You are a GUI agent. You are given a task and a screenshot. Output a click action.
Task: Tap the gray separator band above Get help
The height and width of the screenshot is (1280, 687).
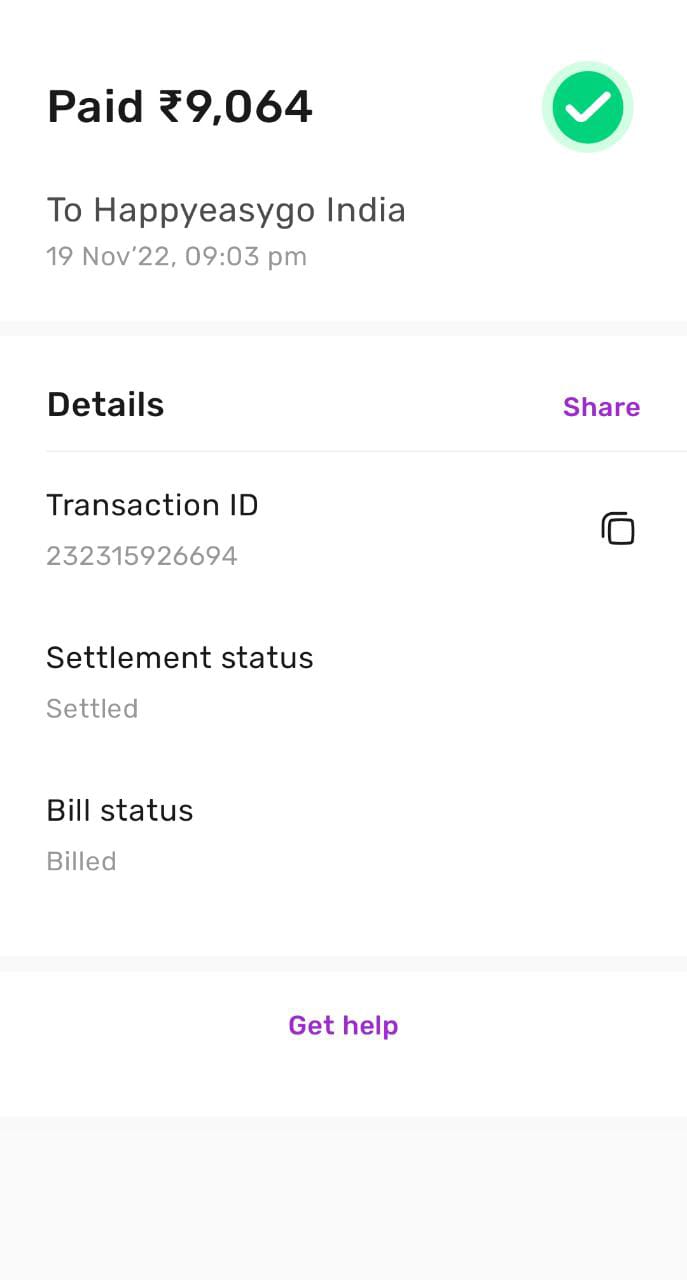343,963
